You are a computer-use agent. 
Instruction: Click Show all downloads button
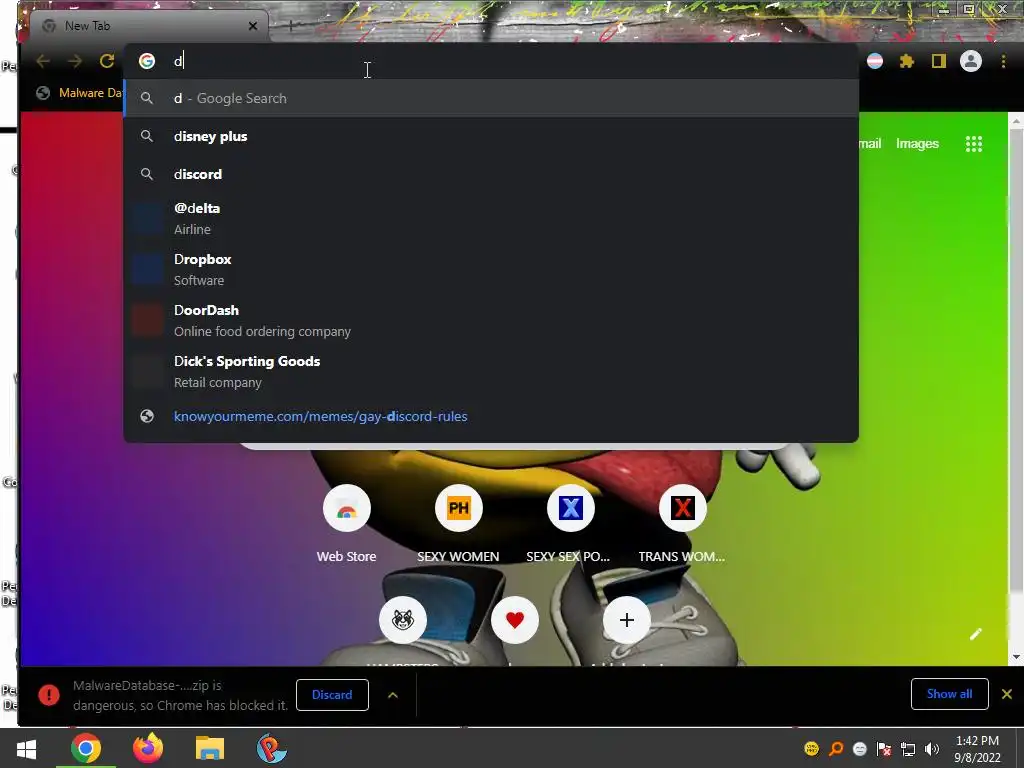(x=949, y=694)
